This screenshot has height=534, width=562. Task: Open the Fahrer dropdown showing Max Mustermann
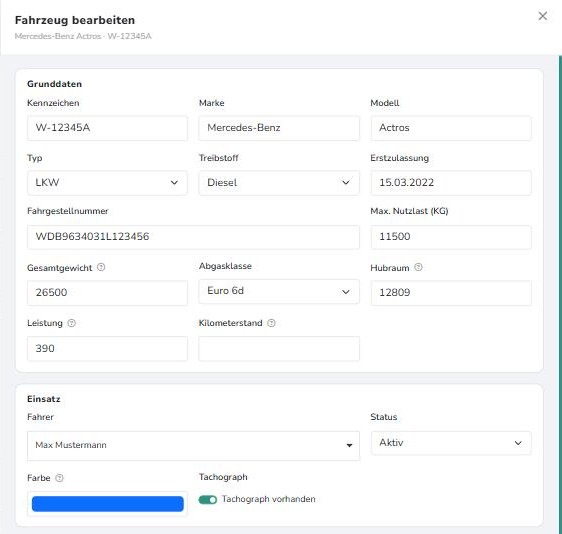[x=193, y=445]
